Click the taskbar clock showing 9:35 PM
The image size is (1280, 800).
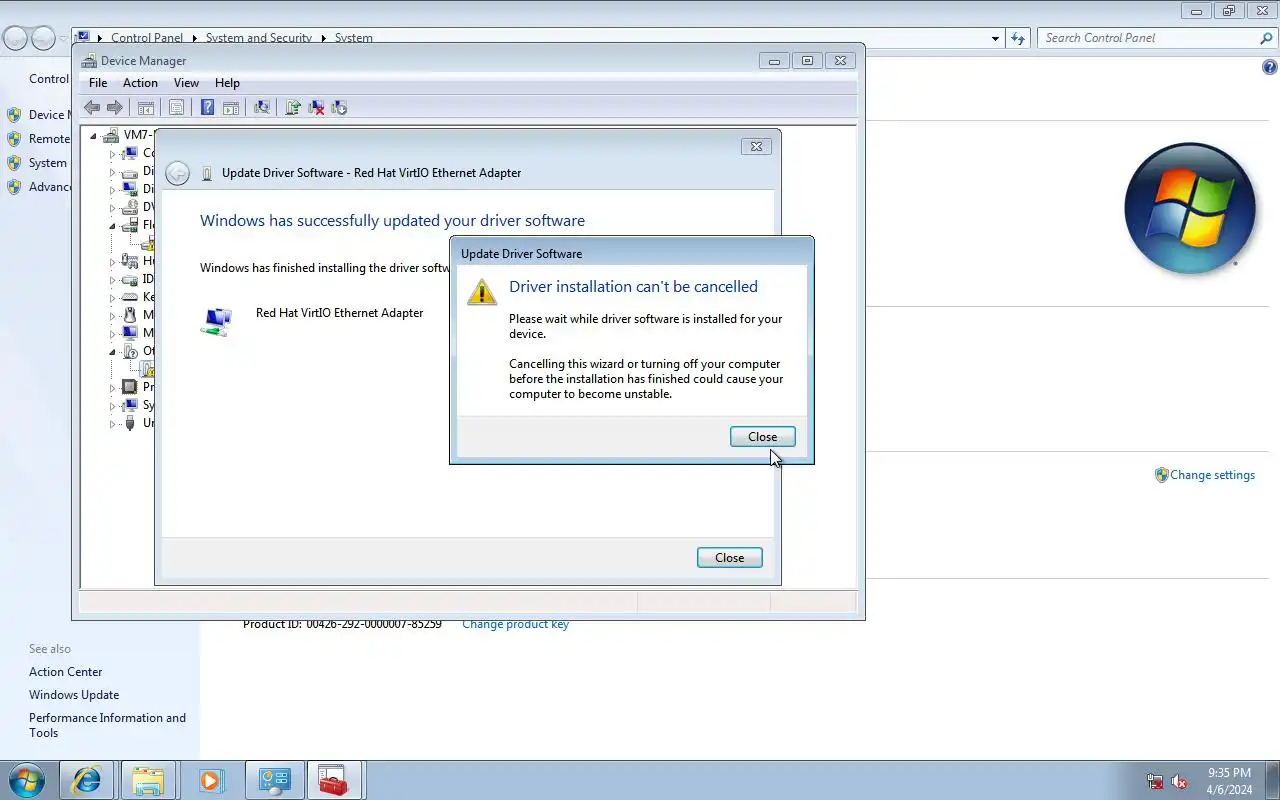(x=1229, y=781)
